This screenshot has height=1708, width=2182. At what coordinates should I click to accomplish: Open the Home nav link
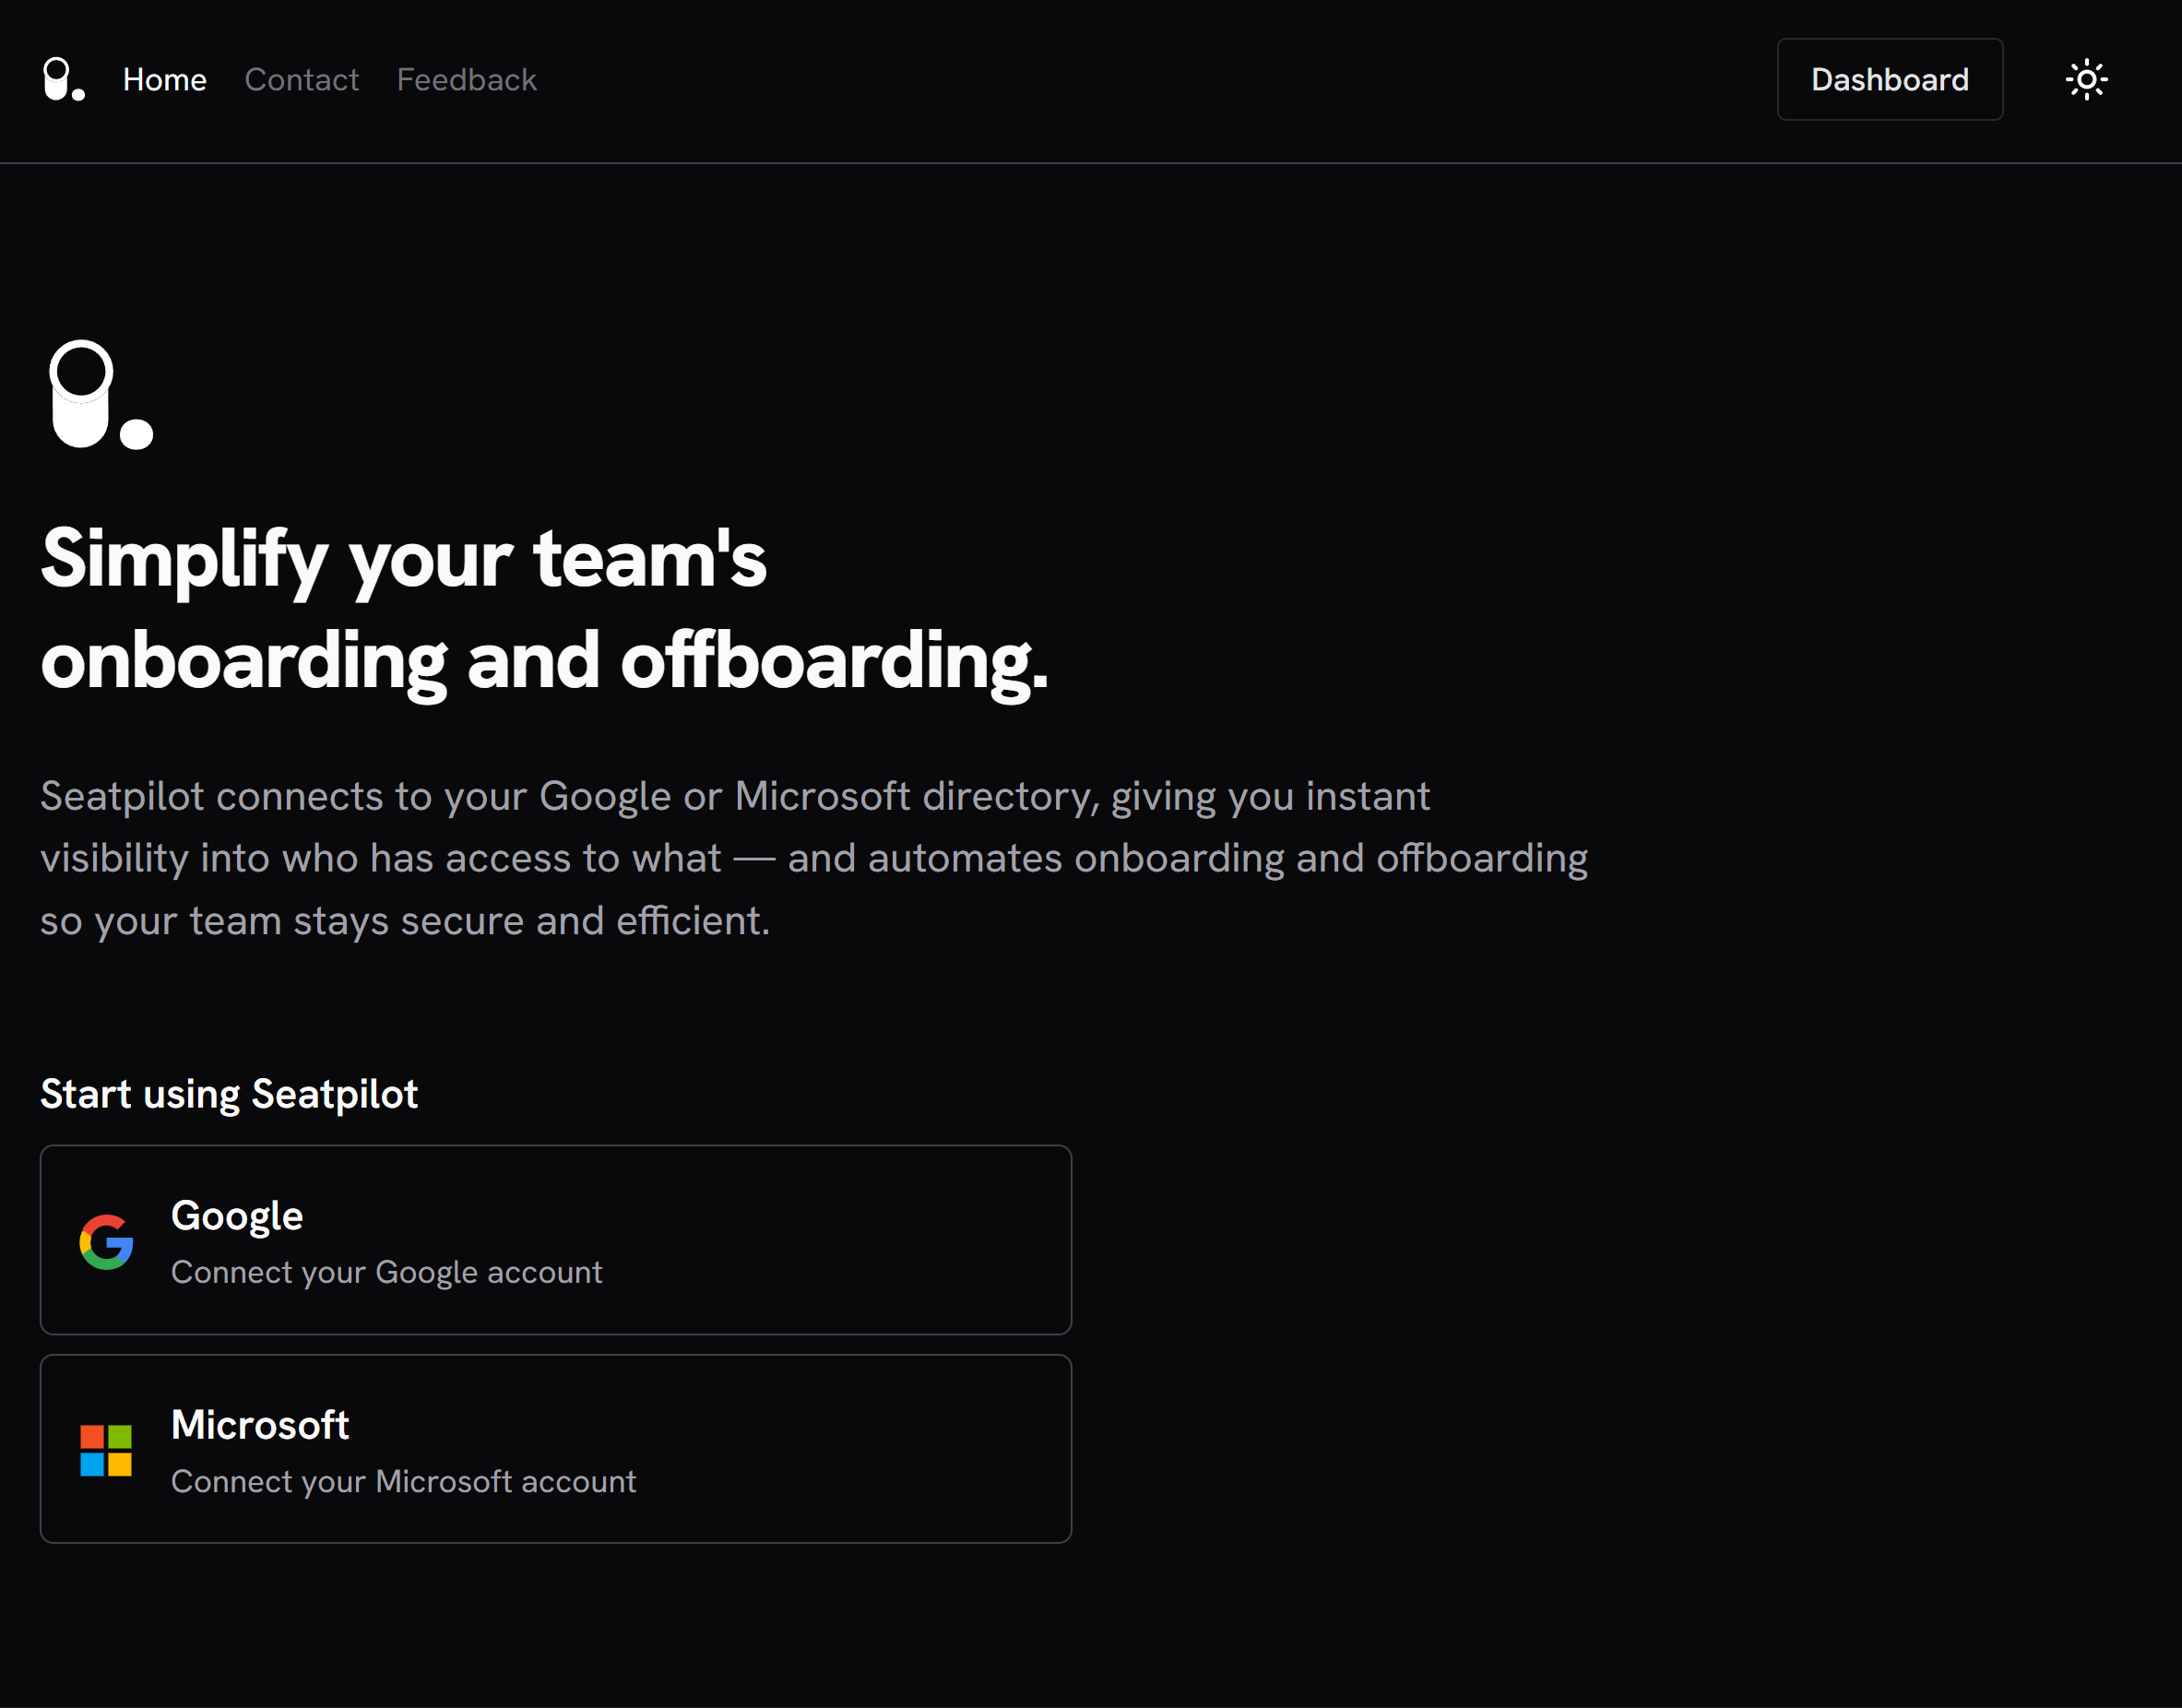pyautogui.click(x=165, y=79)
